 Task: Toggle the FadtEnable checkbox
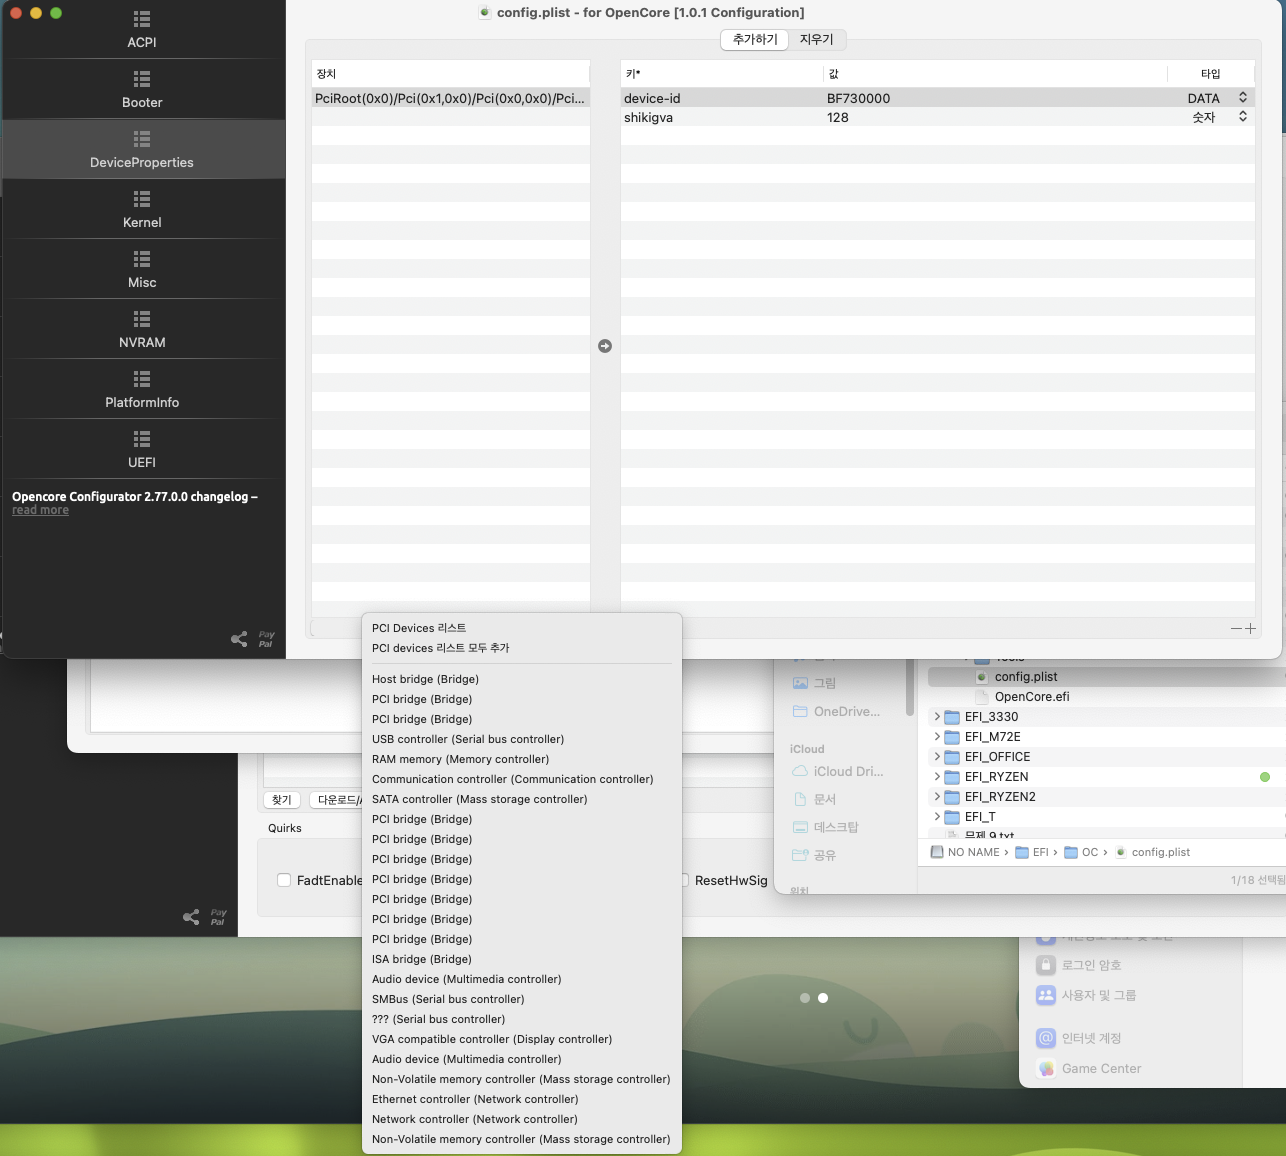point(284,880)
